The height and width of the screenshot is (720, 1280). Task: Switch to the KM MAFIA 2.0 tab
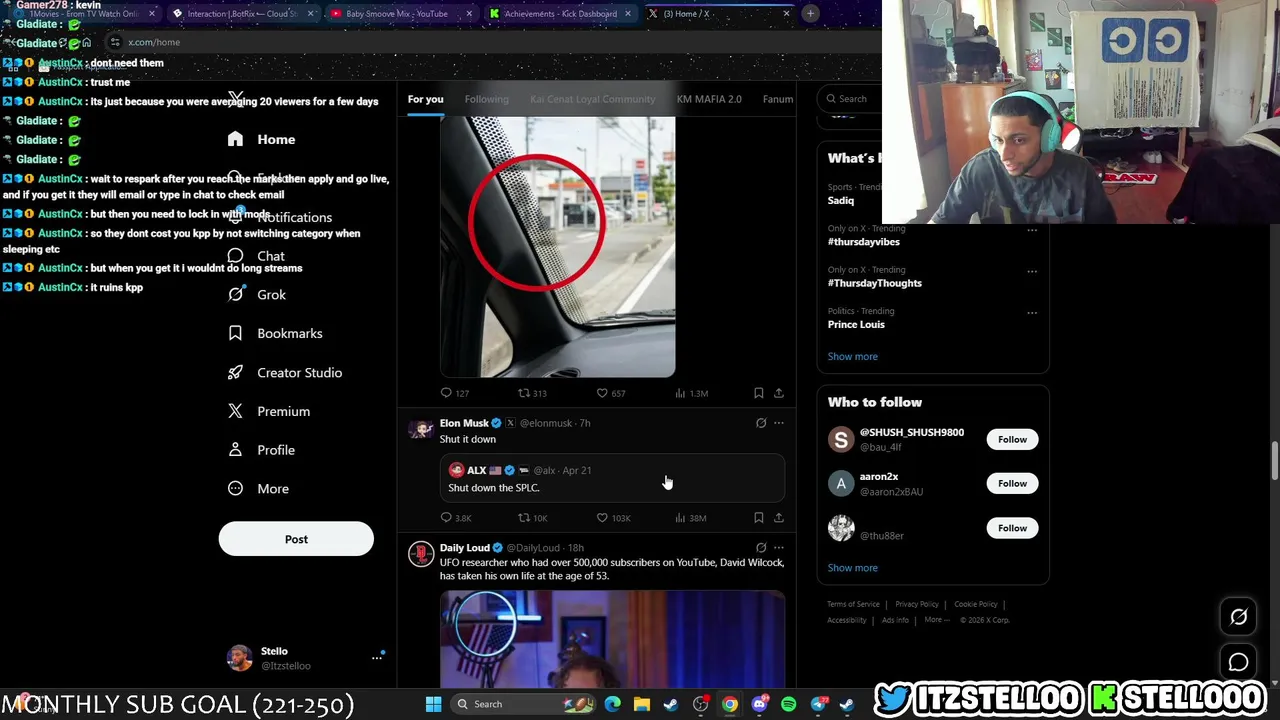709,99
